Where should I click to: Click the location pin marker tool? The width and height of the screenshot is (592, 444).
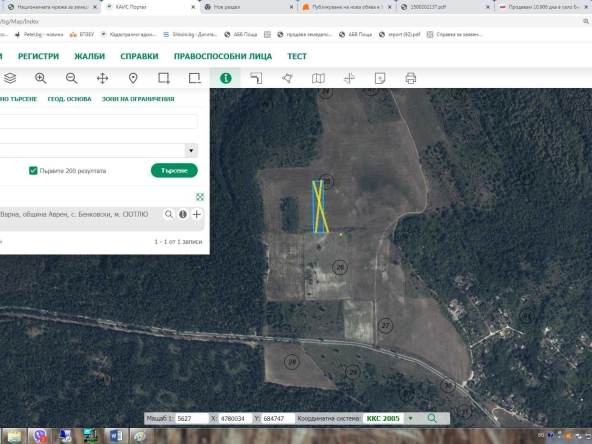coord(133,78)
